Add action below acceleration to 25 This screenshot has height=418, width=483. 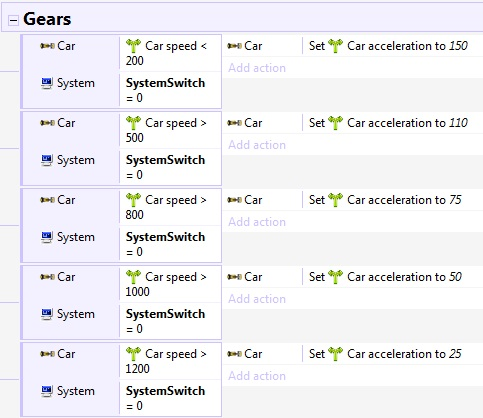257,376
